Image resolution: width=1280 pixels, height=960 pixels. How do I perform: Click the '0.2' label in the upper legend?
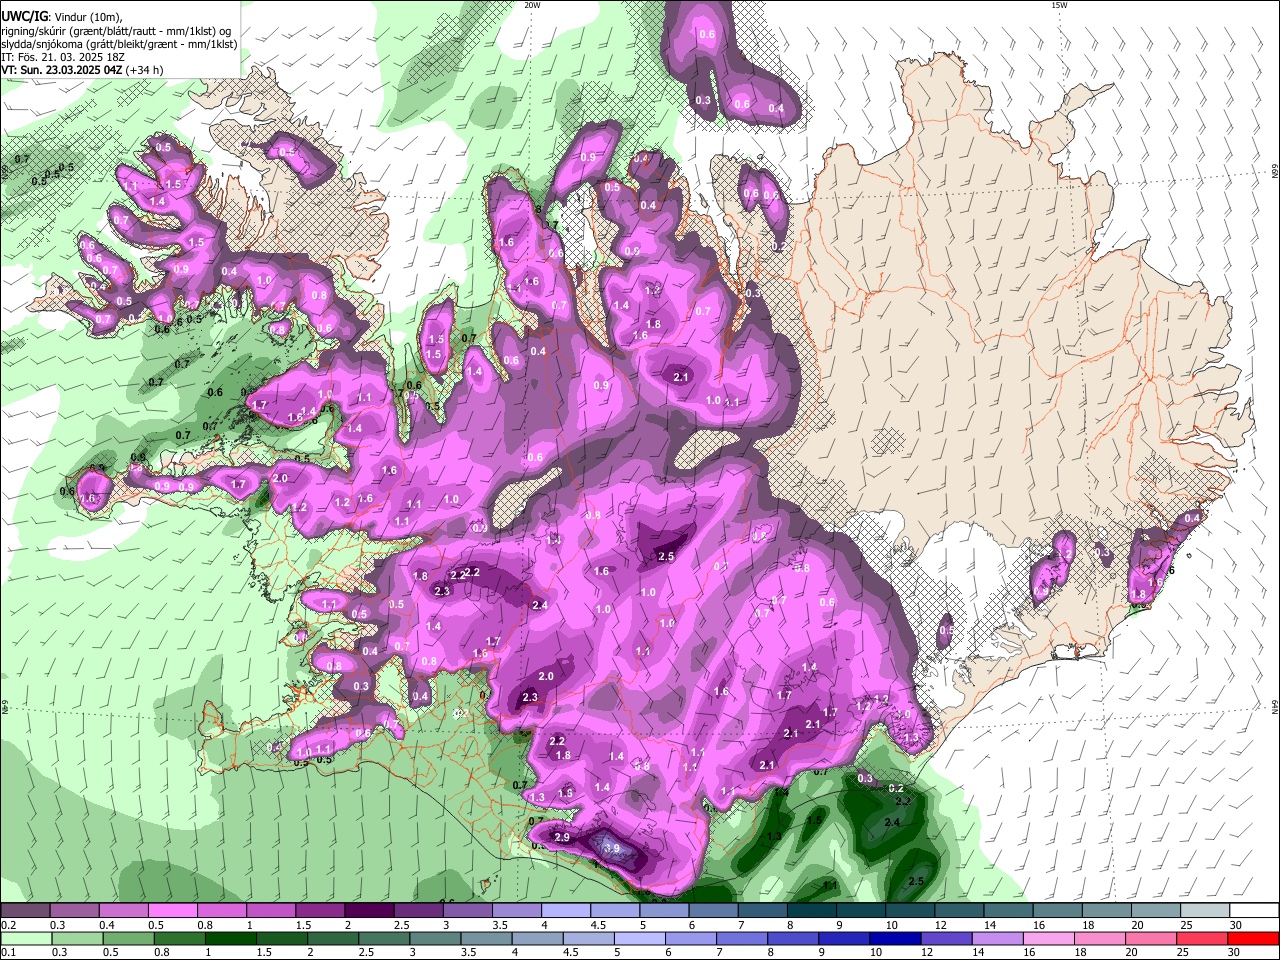pos(8,925)
